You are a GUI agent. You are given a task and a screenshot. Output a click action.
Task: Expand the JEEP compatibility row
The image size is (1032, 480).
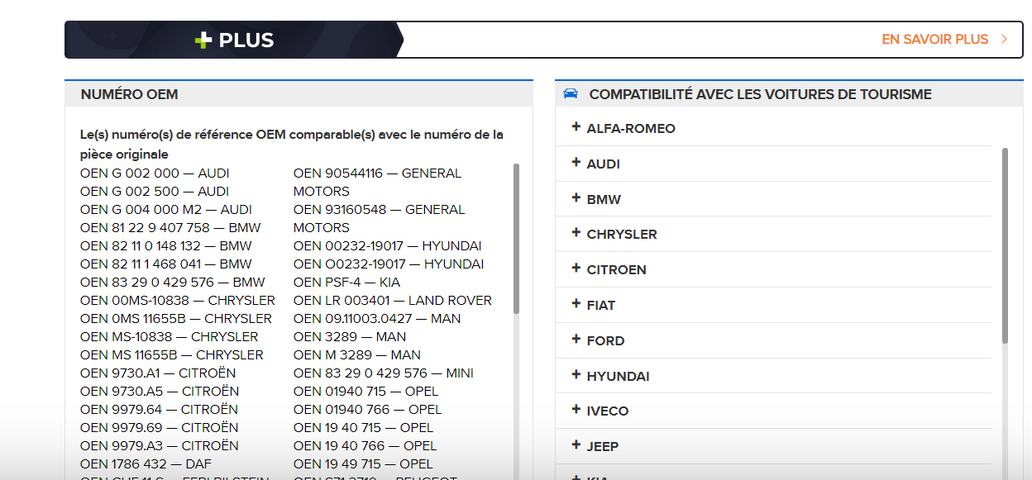click(773, 447)
